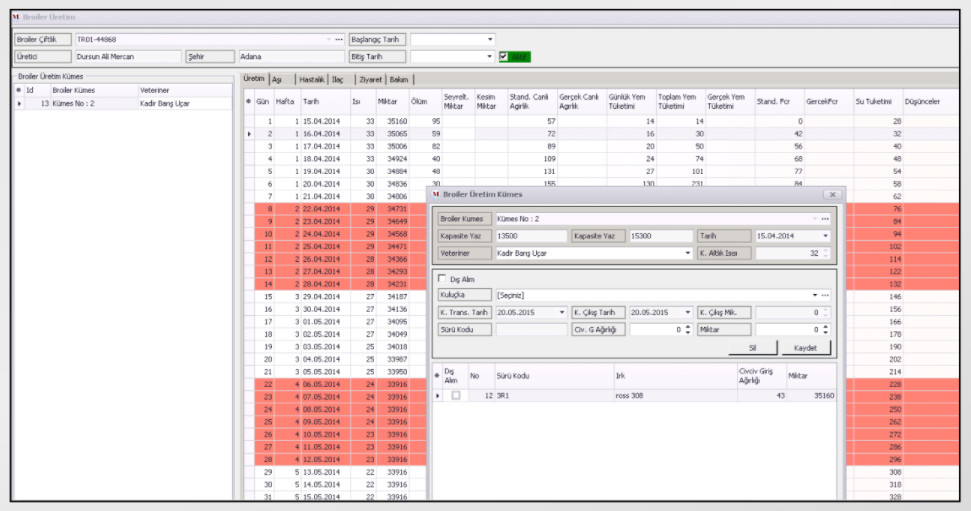Click asterisk column chooser in dialog Sürü Kodu grid
The height and width of the screenshot is (511, 971).
437,376
